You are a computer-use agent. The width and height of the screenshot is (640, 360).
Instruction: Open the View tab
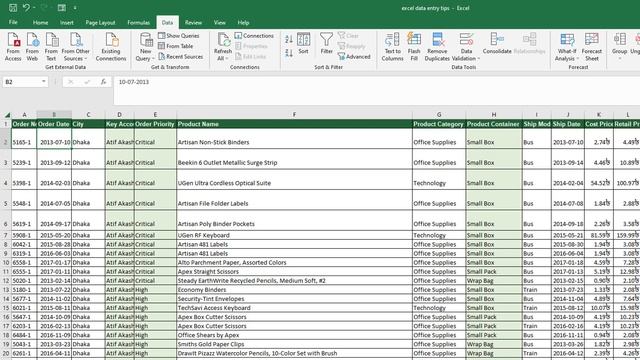tap(220, 22)
